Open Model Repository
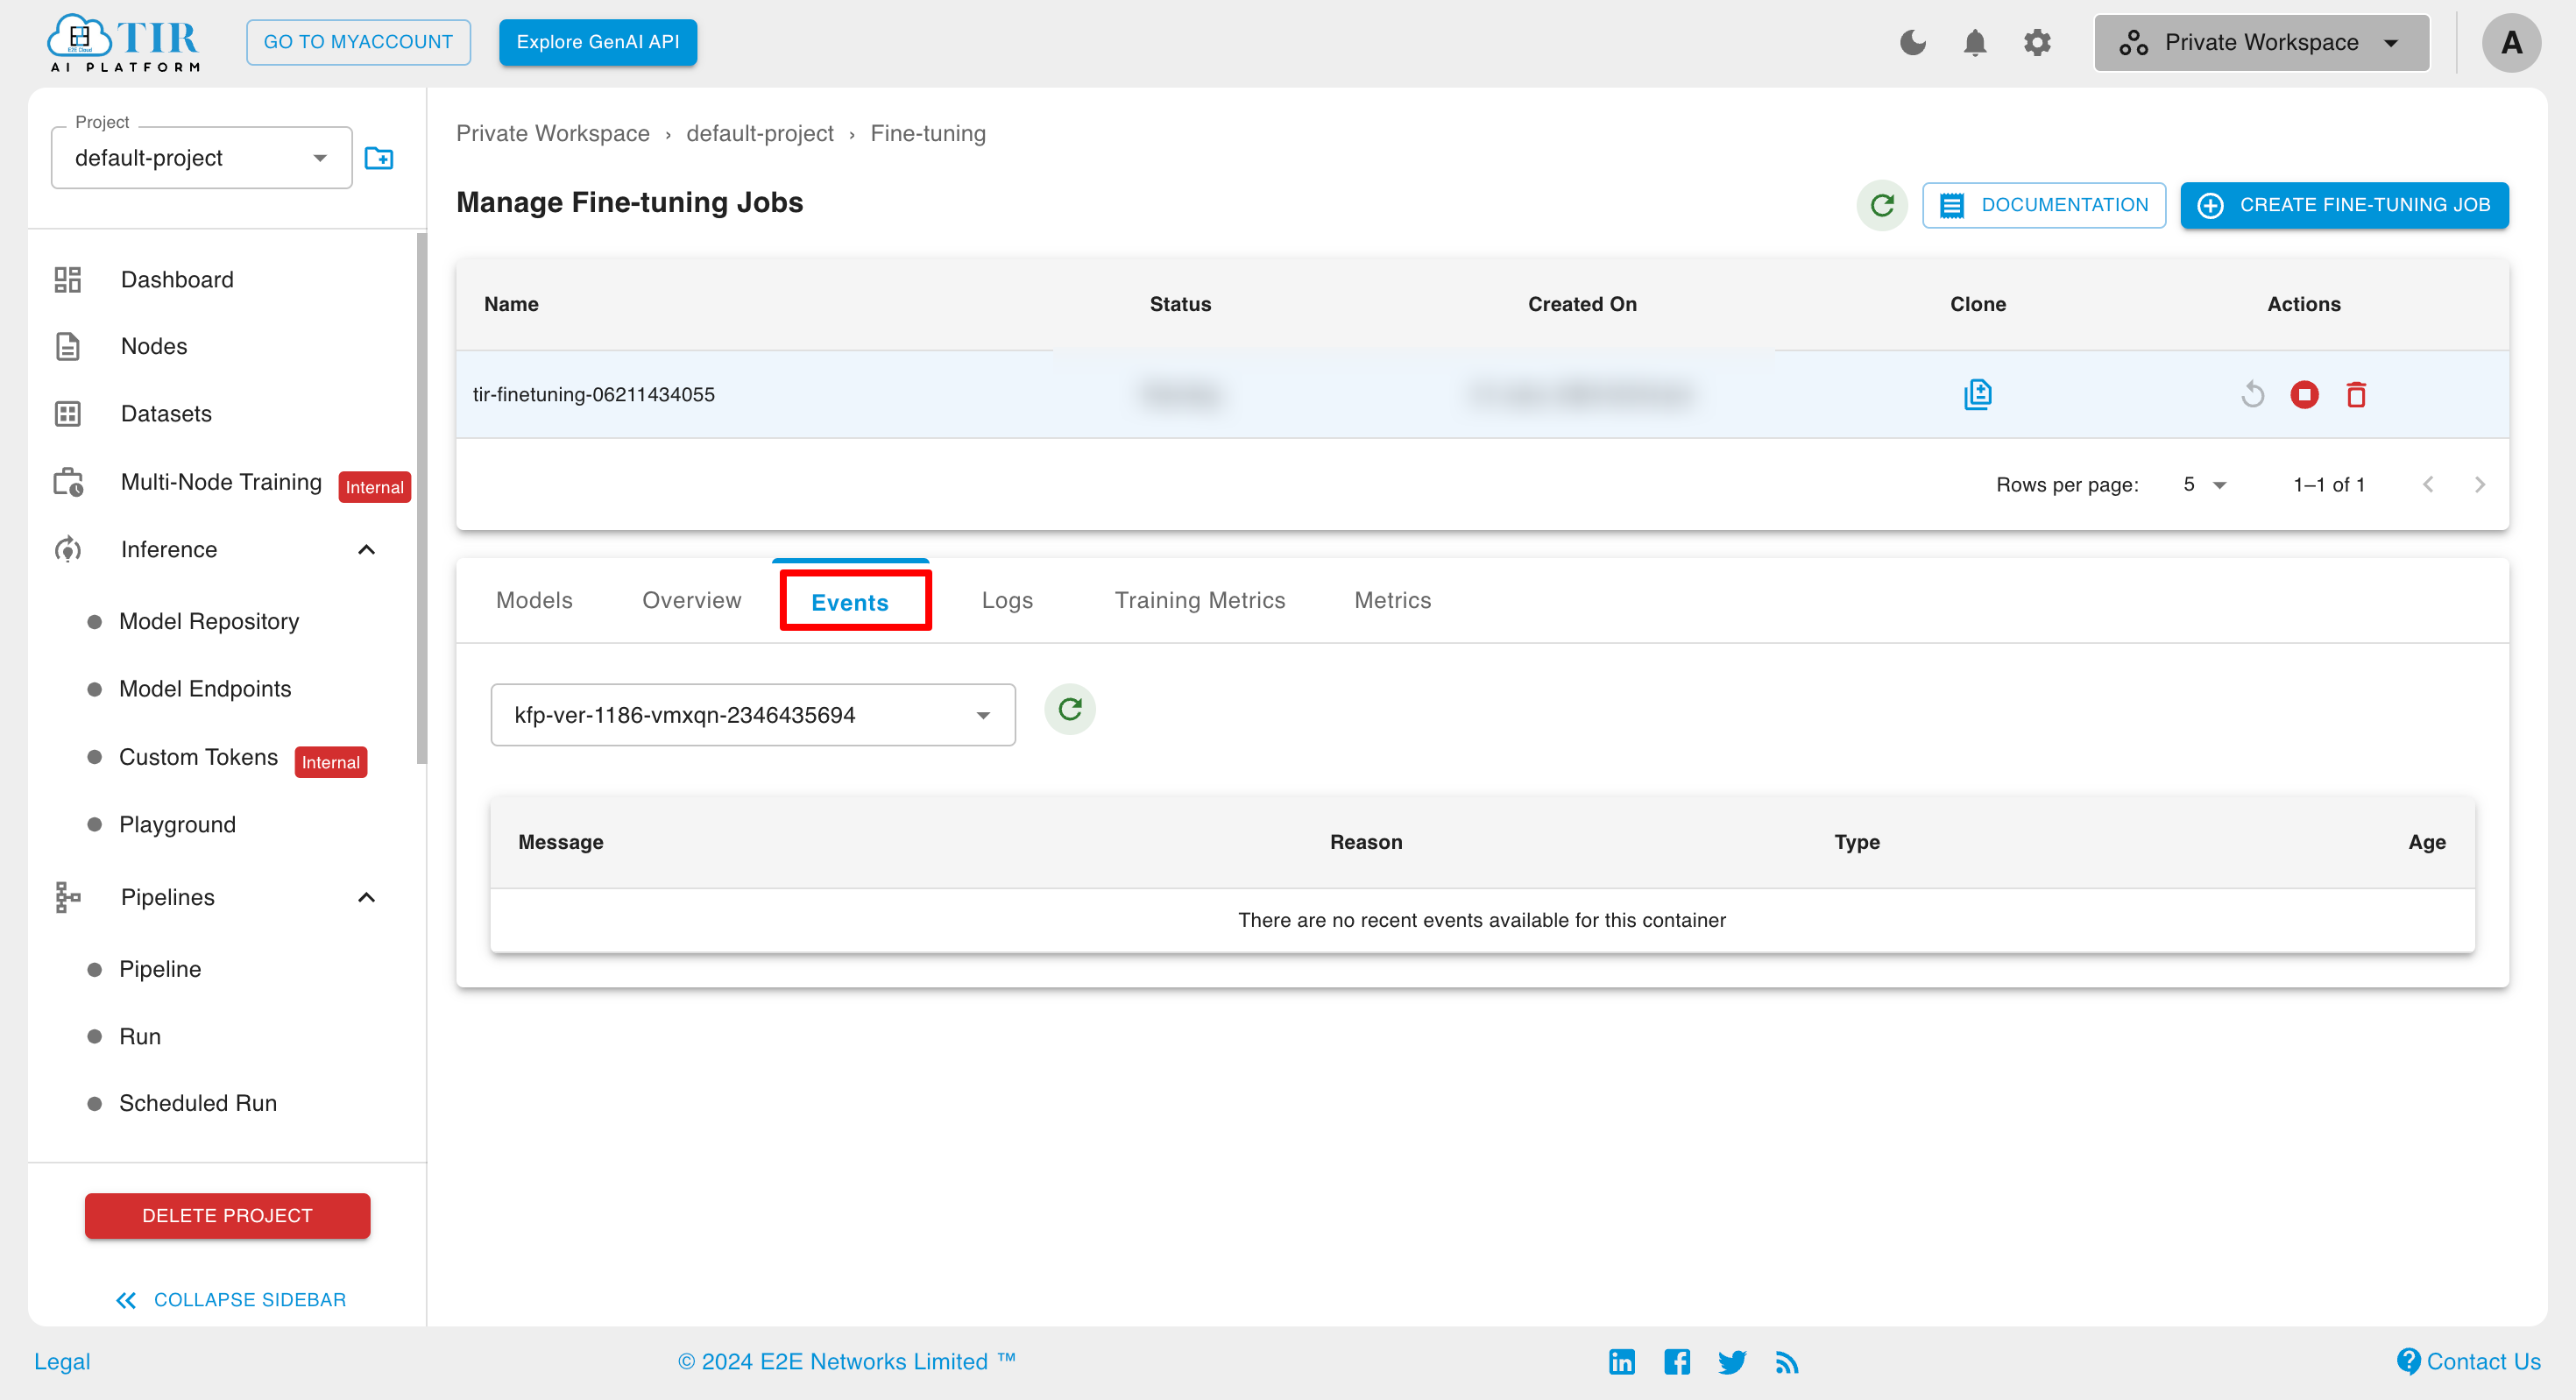 (209, 621)
